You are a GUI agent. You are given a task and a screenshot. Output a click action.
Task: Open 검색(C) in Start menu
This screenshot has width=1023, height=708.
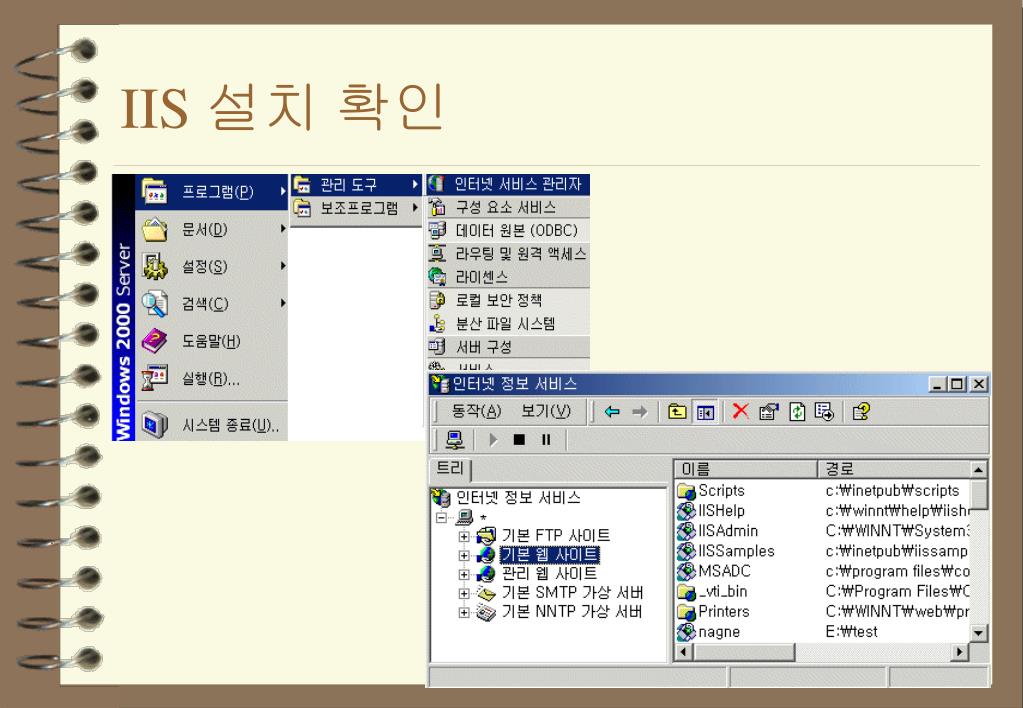pos(212,303)
